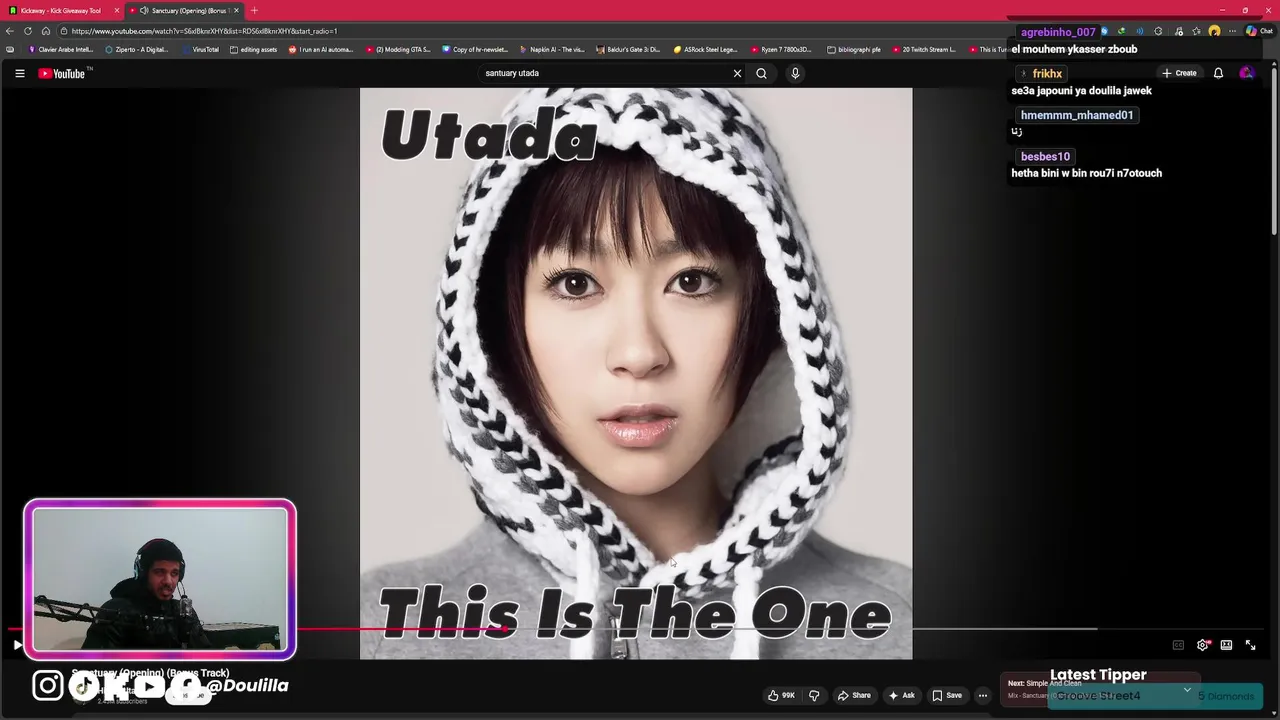The width and height of the screenshot is (1280, 720).
Task: Toggle closed captions on the player
Action: (x=1178, y=645)
